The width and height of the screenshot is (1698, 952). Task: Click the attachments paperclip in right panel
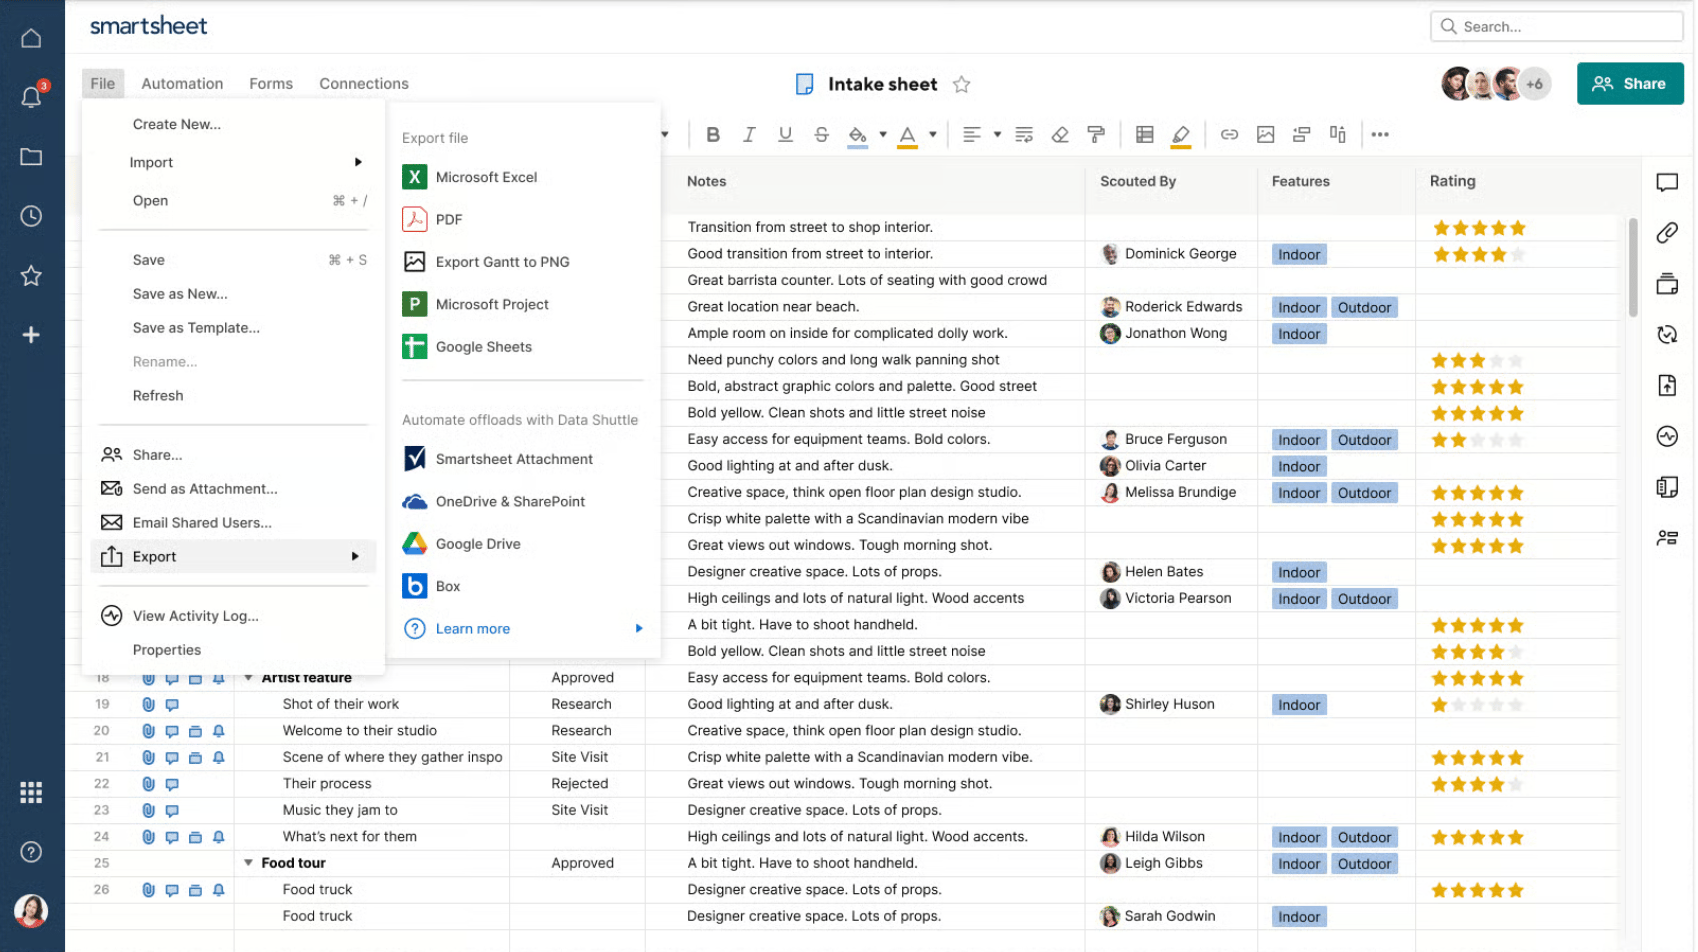(x=1666, y=233)
